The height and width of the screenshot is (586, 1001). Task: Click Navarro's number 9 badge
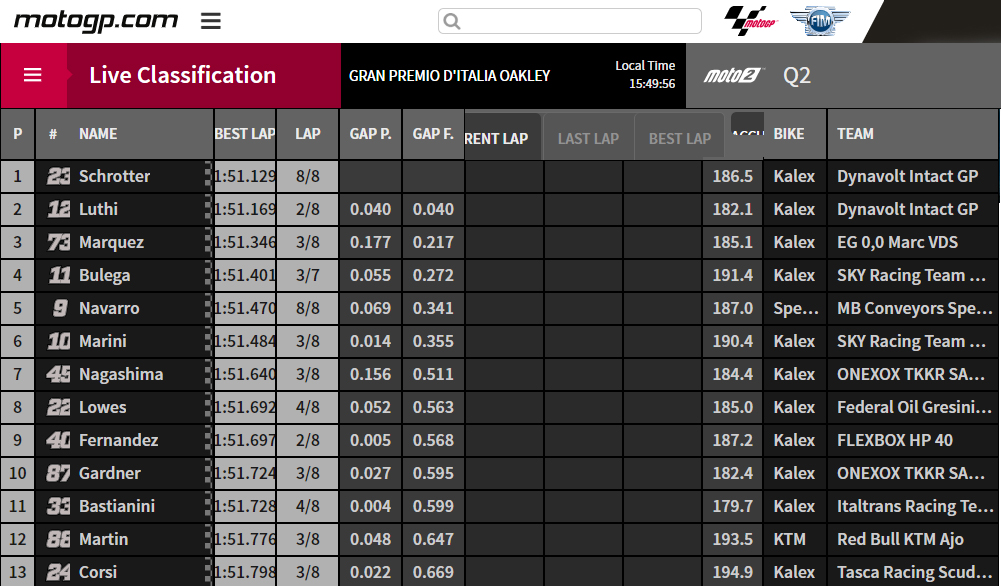point(59,308)
